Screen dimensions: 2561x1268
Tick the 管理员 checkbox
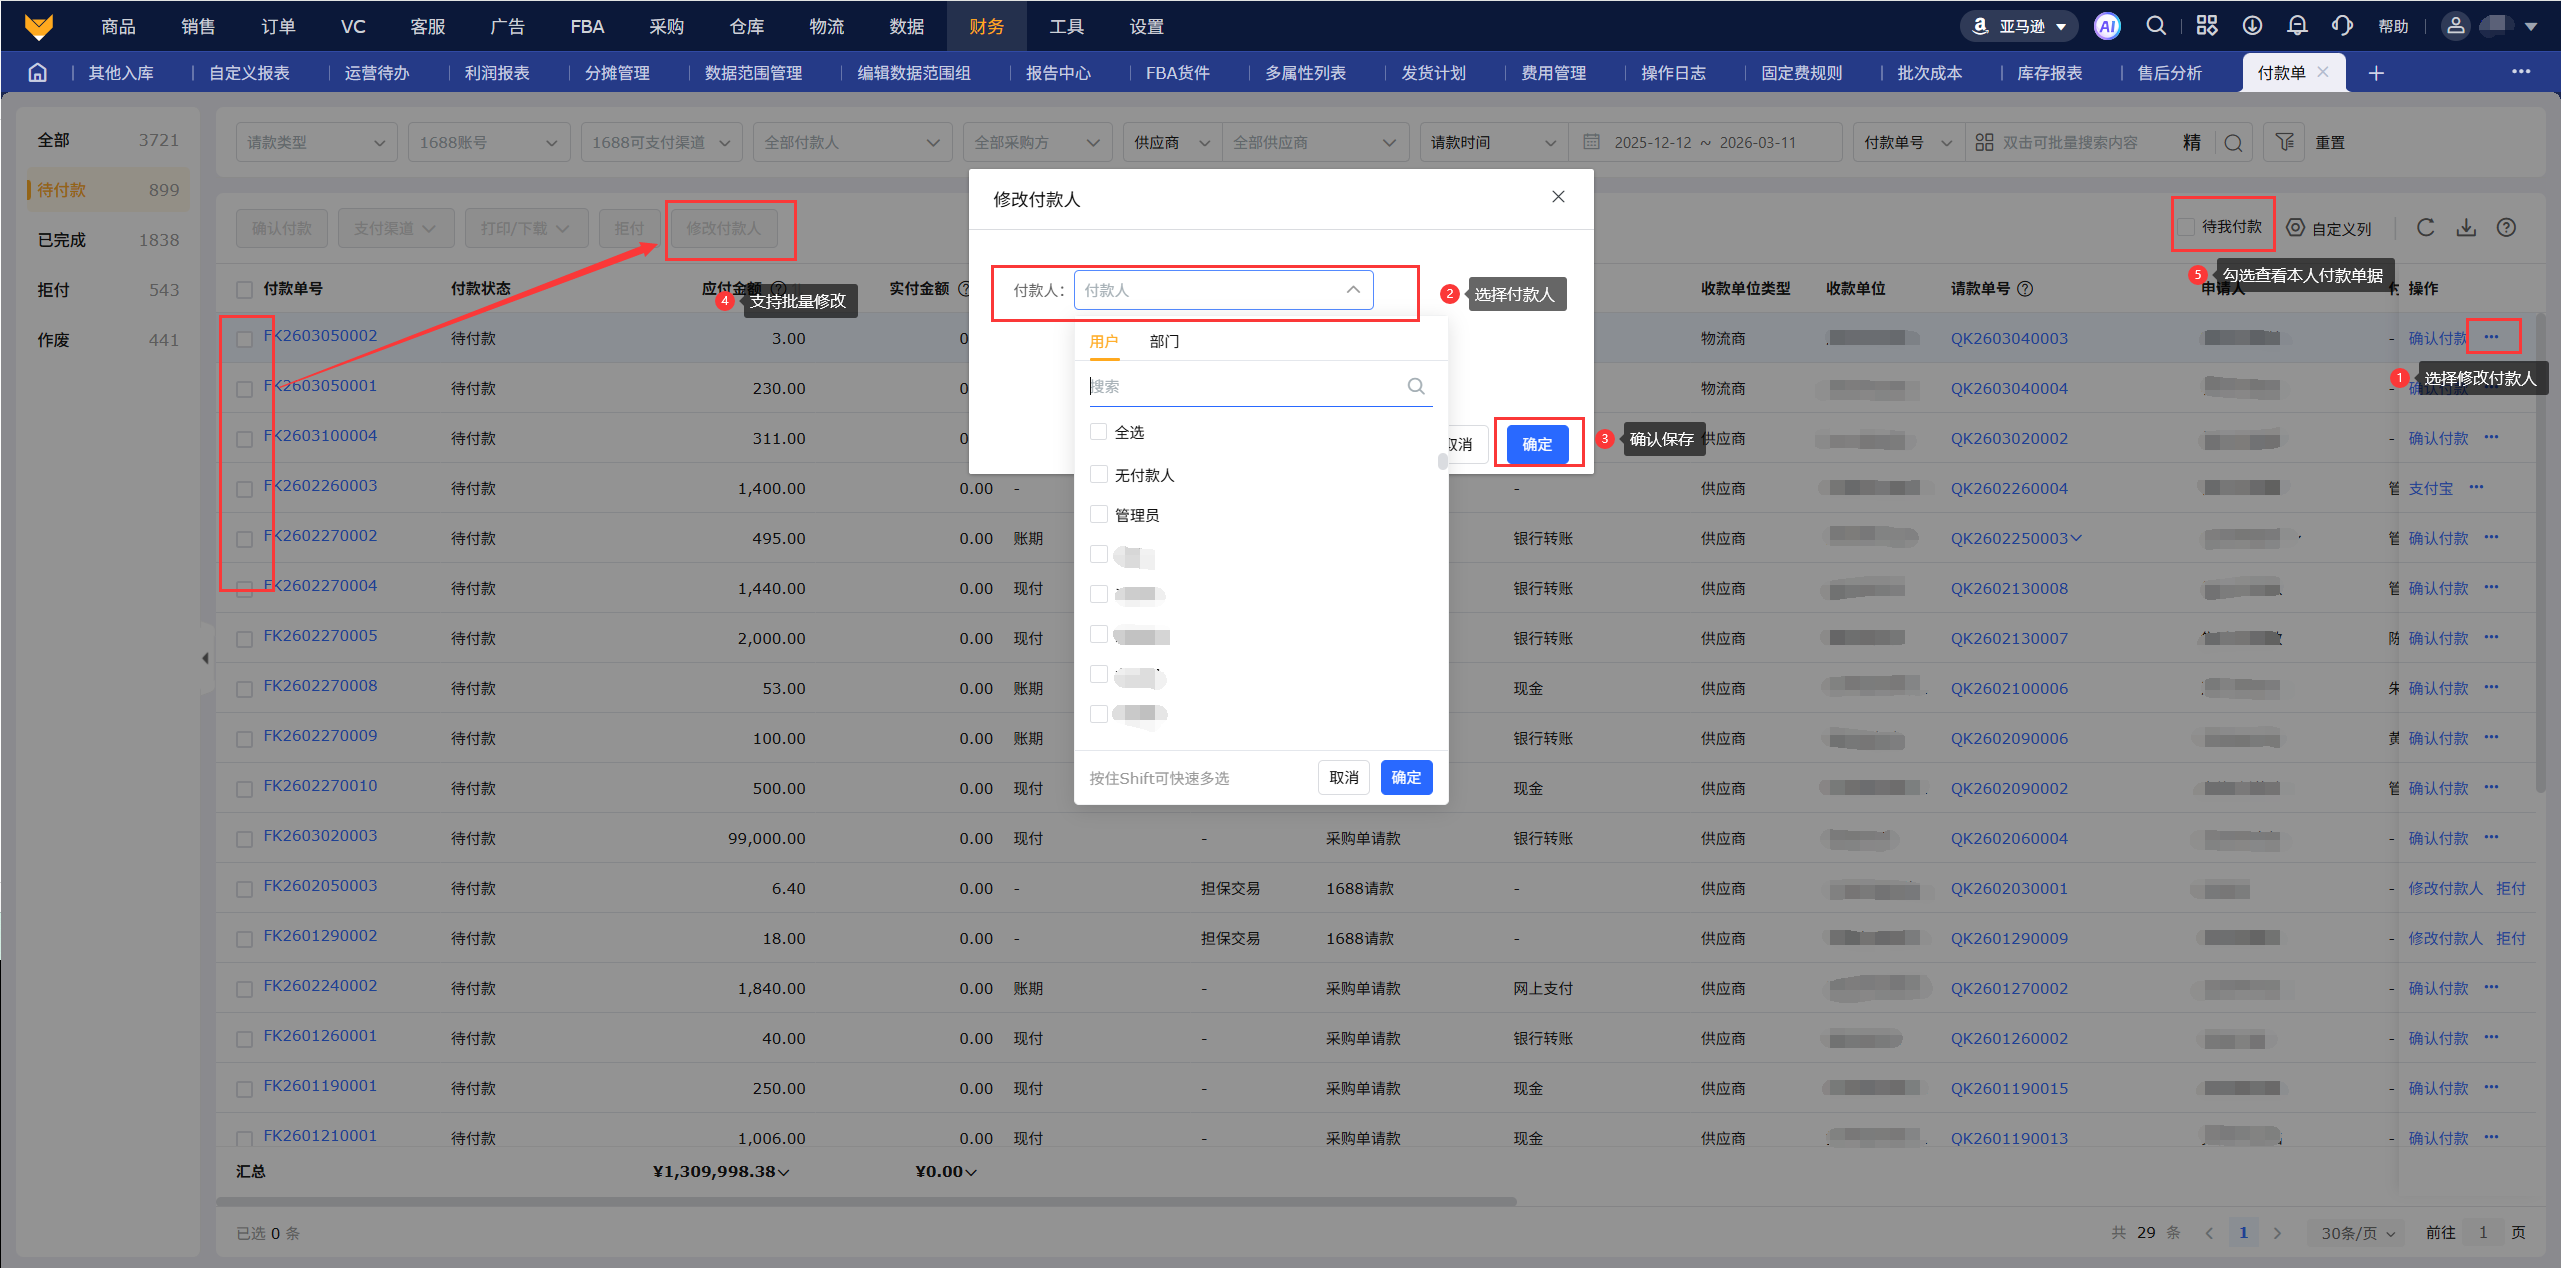(1099, 515)
